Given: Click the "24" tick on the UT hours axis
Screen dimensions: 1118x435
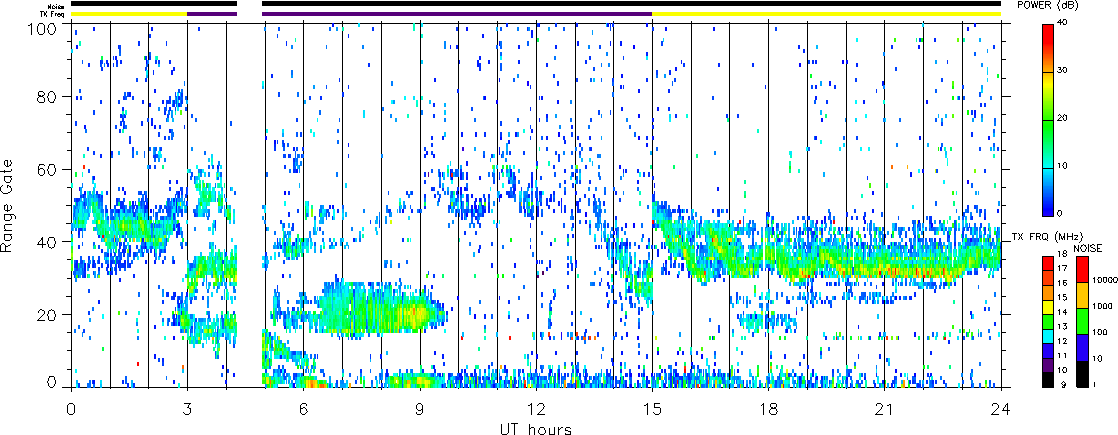Looking at the screenshot, I should (1001, 408).
